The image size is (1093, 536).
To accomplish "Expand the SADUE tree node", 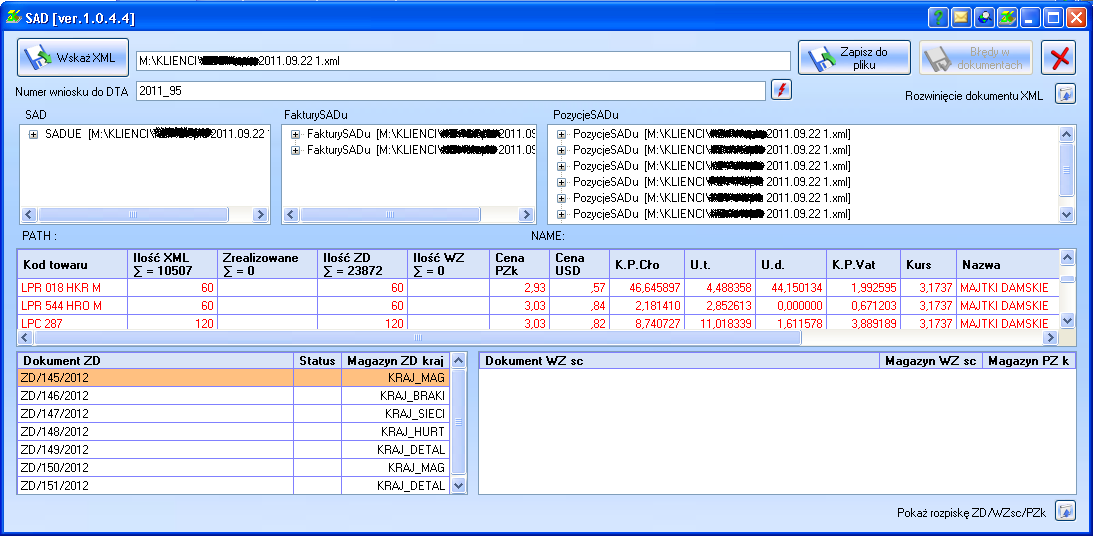I will [x=34, y=134].
